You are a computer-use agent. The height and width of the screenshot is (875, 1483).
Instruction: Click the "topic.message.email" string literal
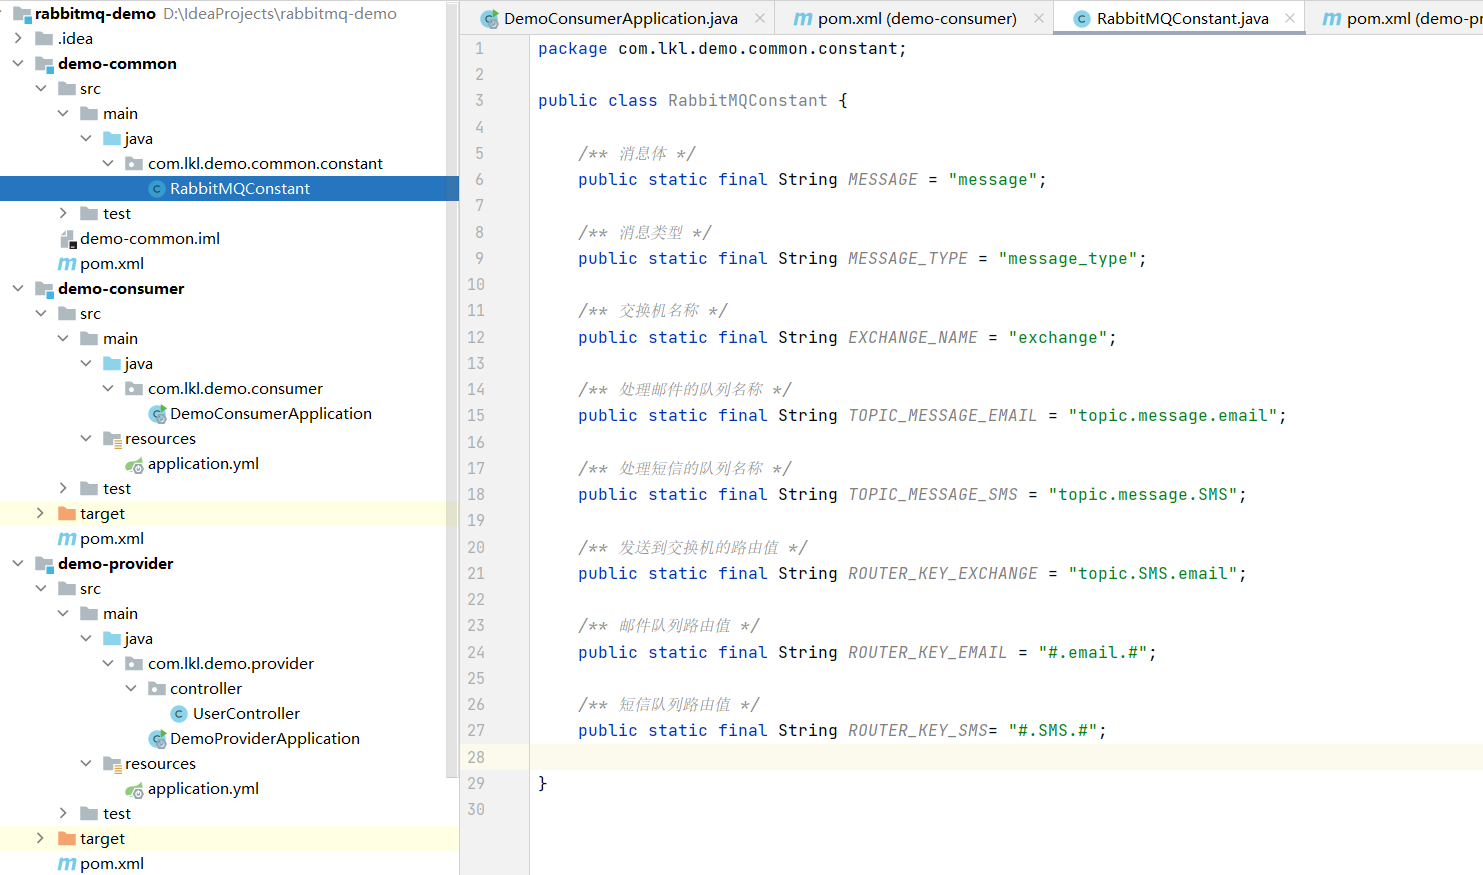1173,416
